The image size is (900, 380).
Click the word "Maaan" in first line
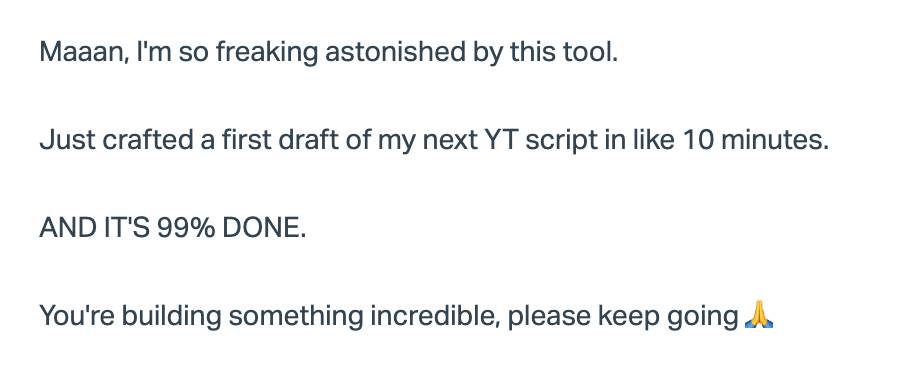(84, 53)
